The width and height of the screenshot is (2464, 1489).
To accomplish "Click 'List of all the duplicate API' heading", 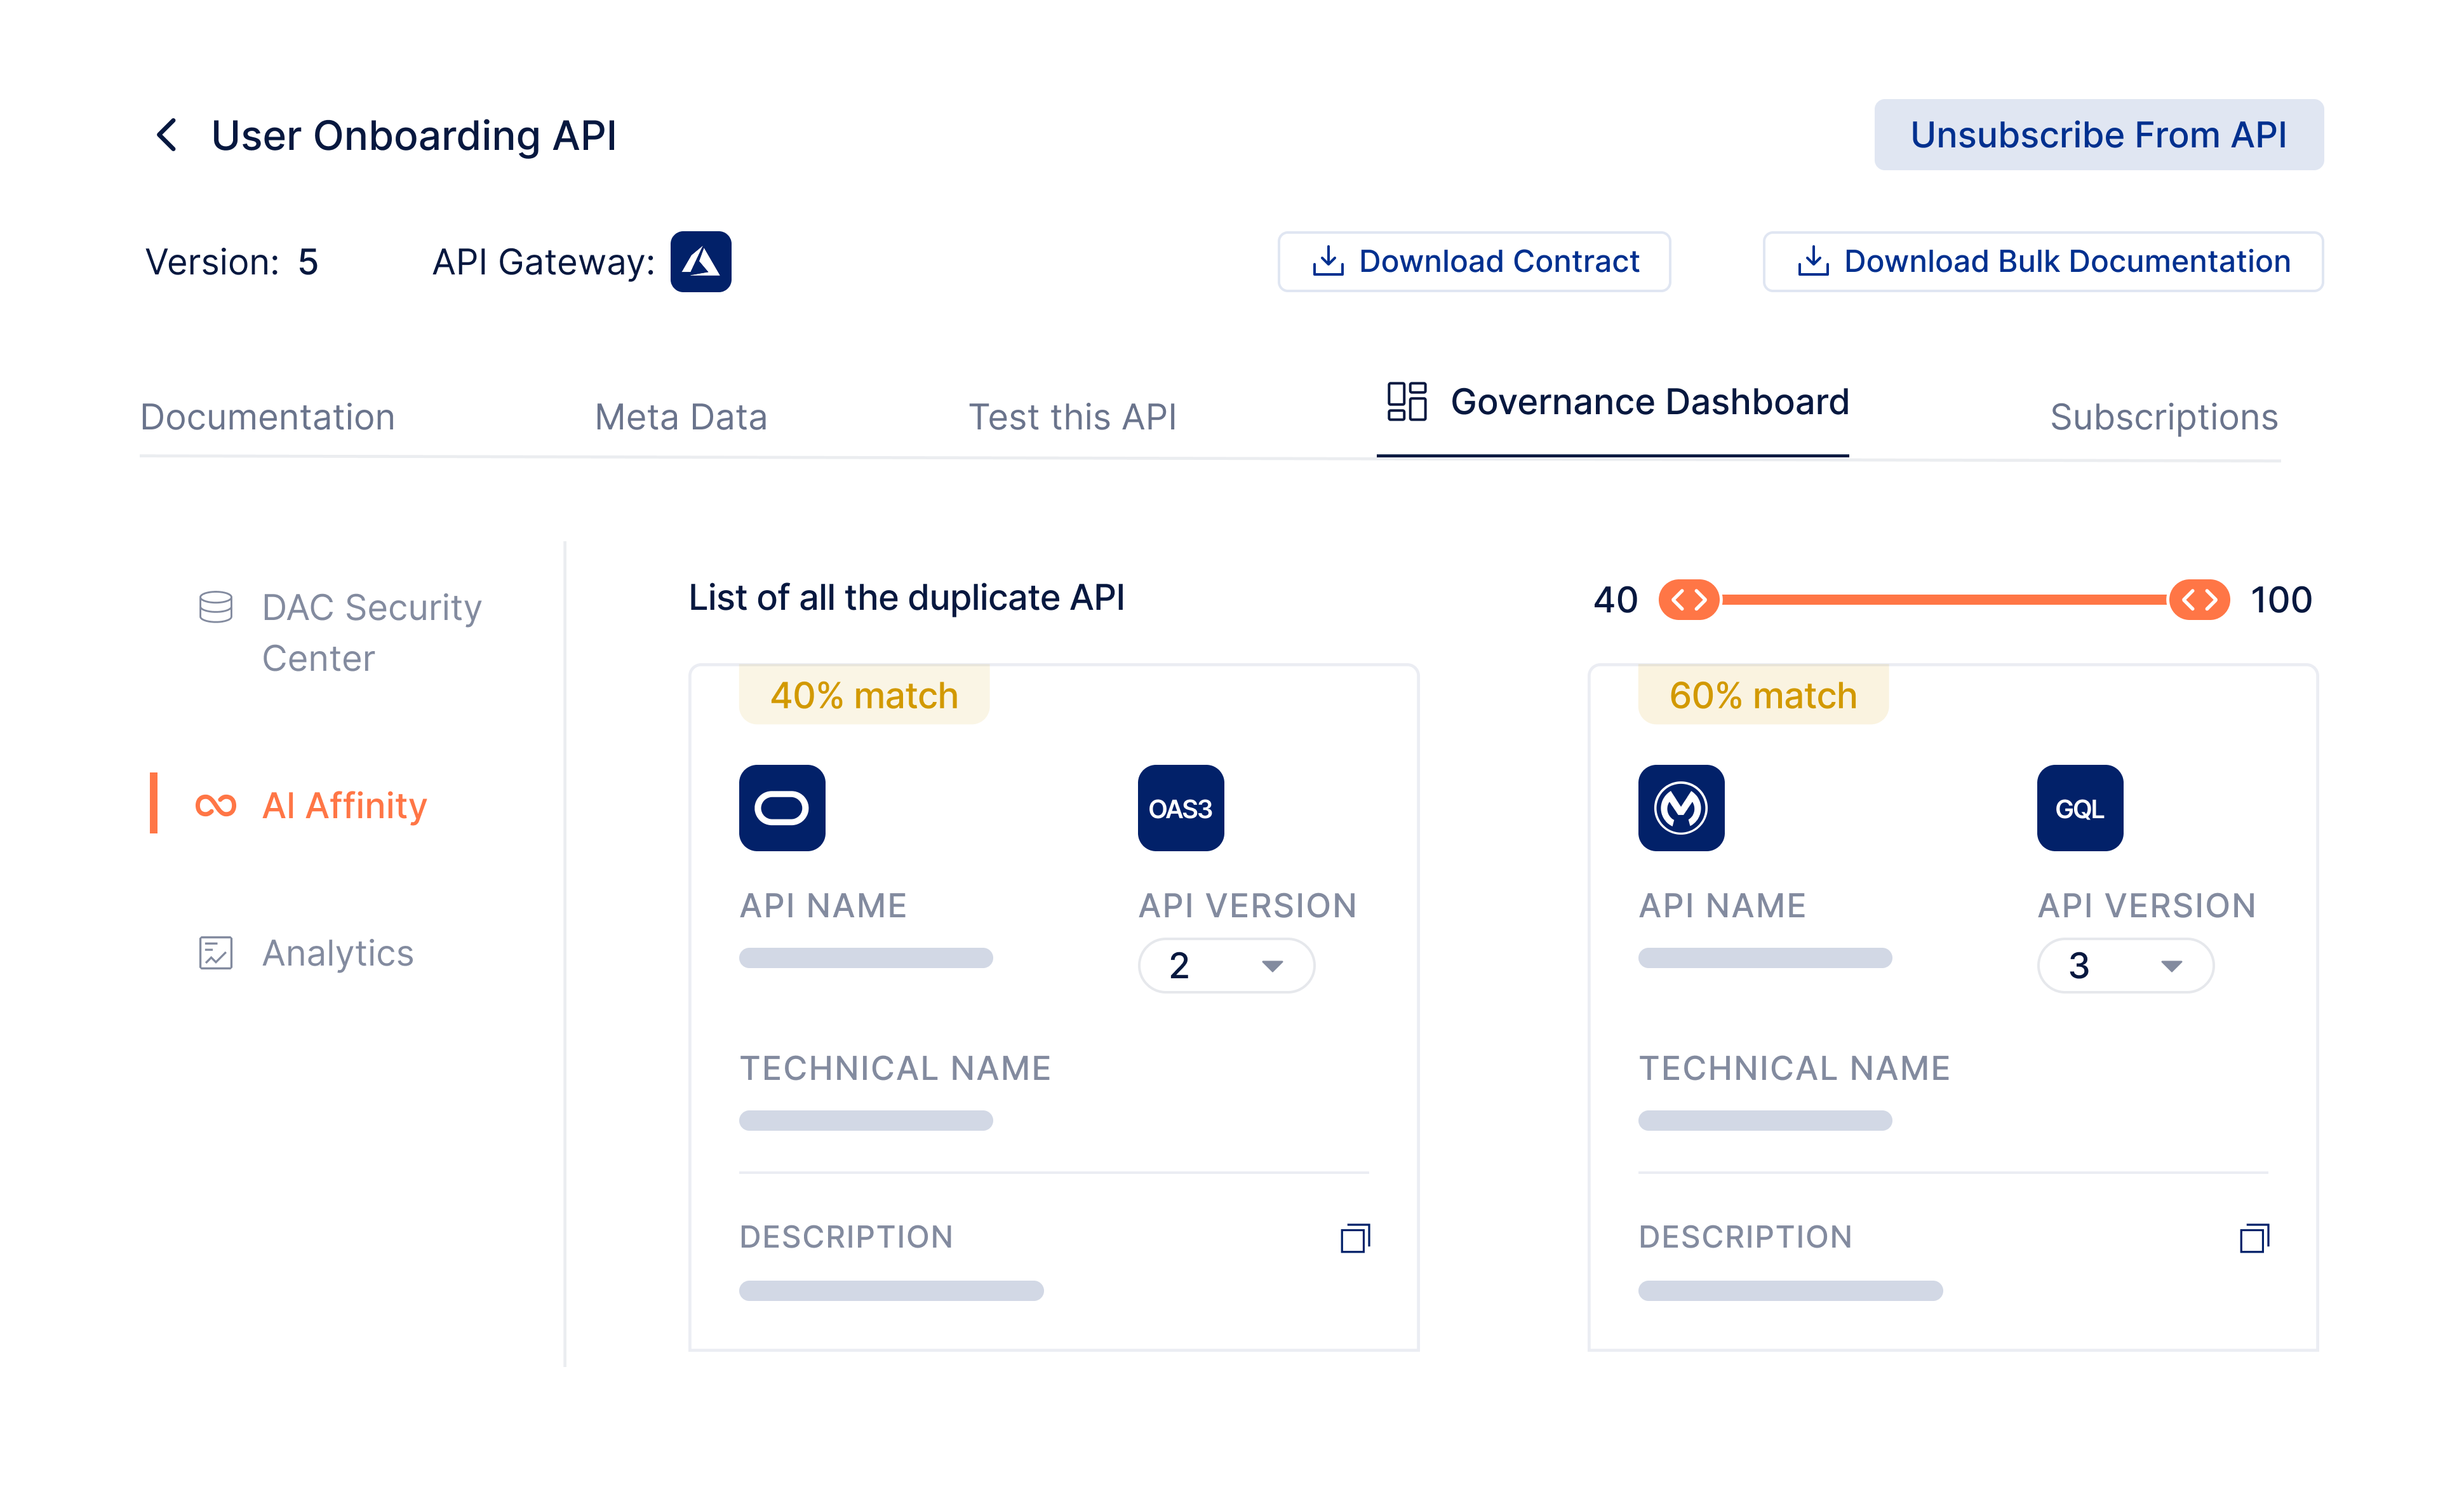I will (907, 597).
